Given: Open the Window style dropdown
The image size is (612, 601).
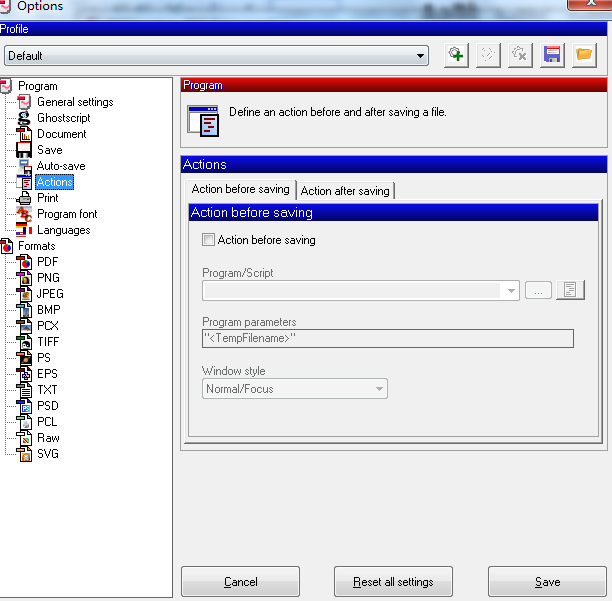Looking at the screenshot, I should 379,389.
